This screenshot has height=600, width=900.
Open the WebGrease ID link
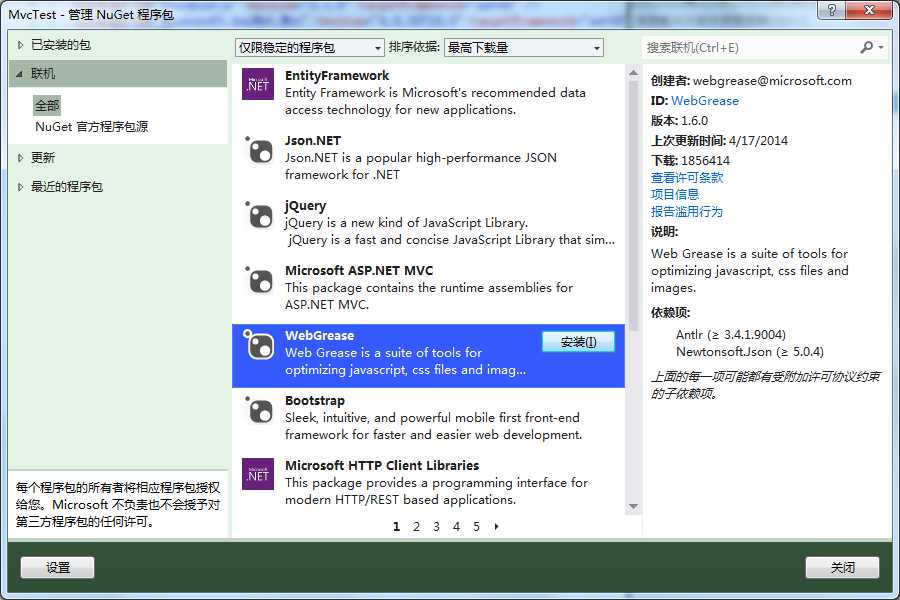[x=705, y=100]
